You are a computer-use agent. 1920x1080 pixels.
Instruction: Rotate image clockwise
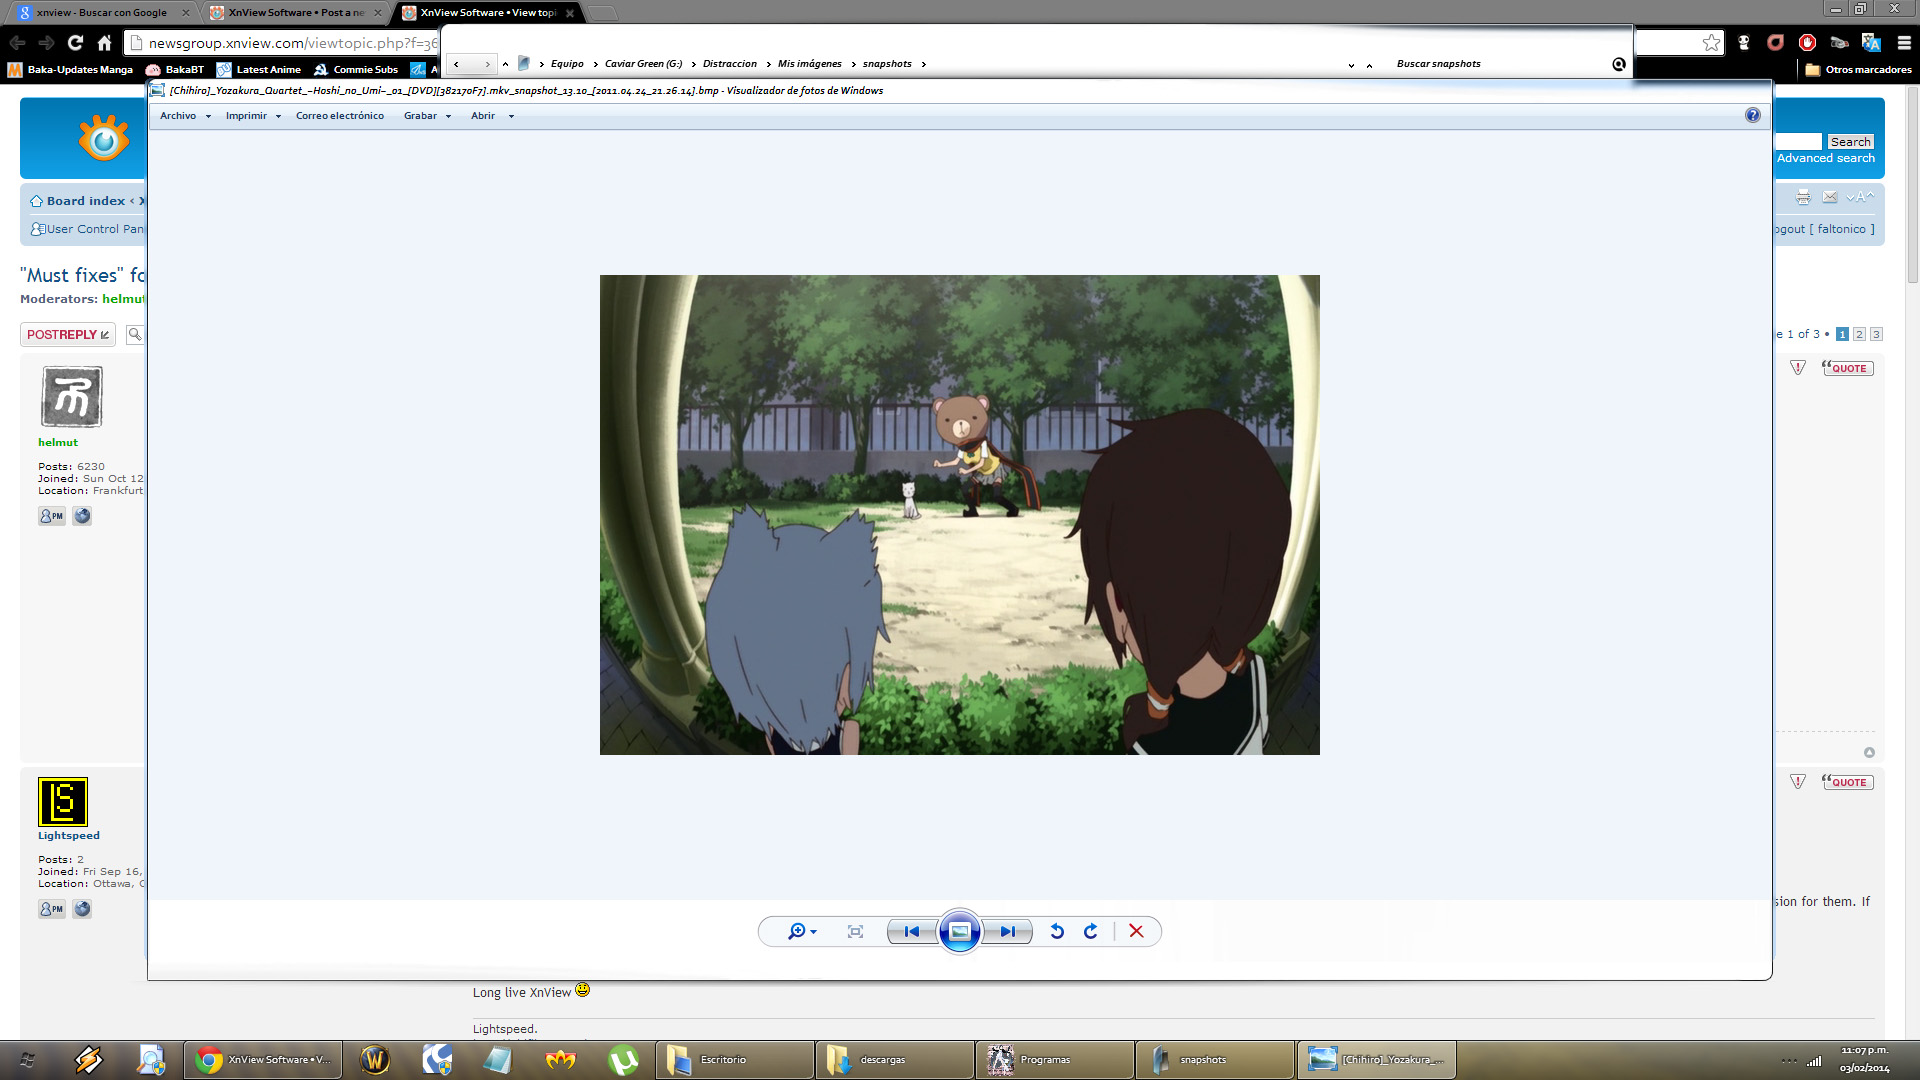pyautogui.click(x=1091, y=931)
